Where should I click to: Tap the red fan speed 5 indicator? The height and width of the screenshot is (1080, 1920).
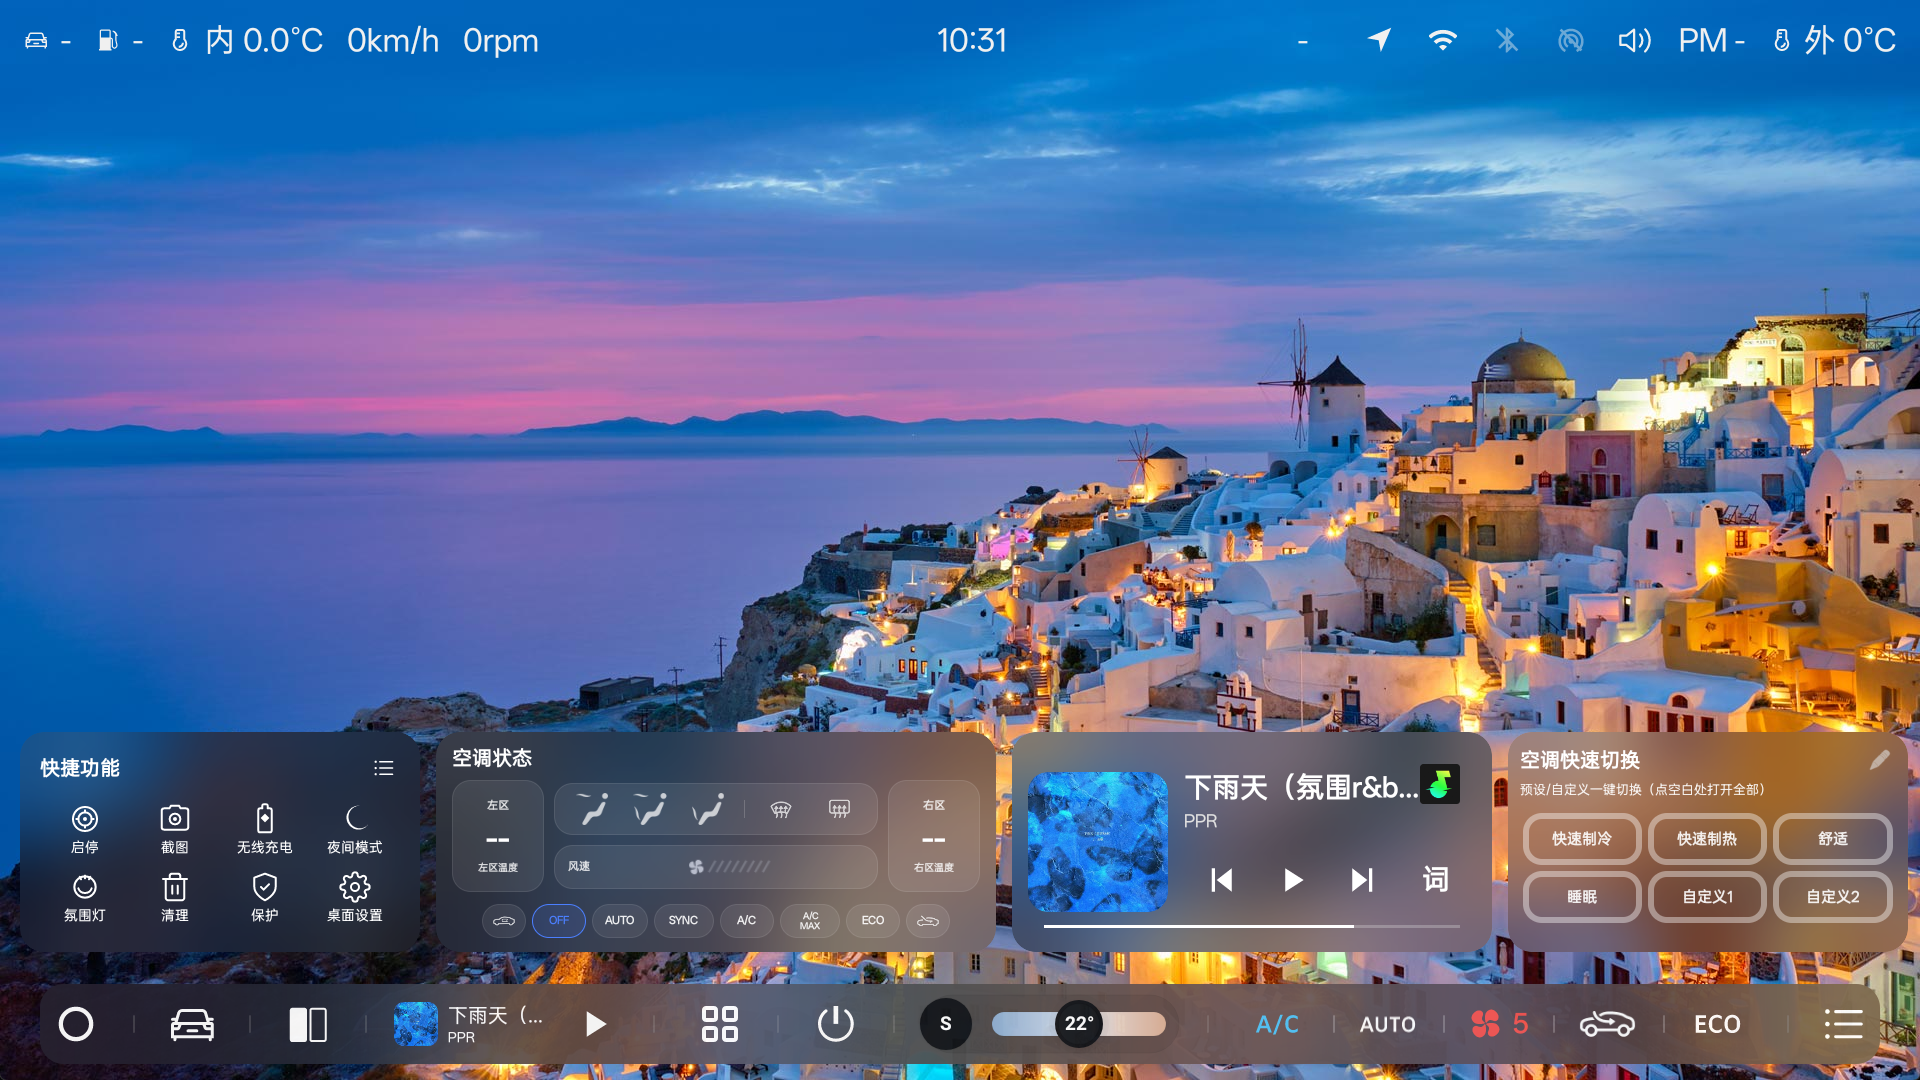[1499, 1024]
